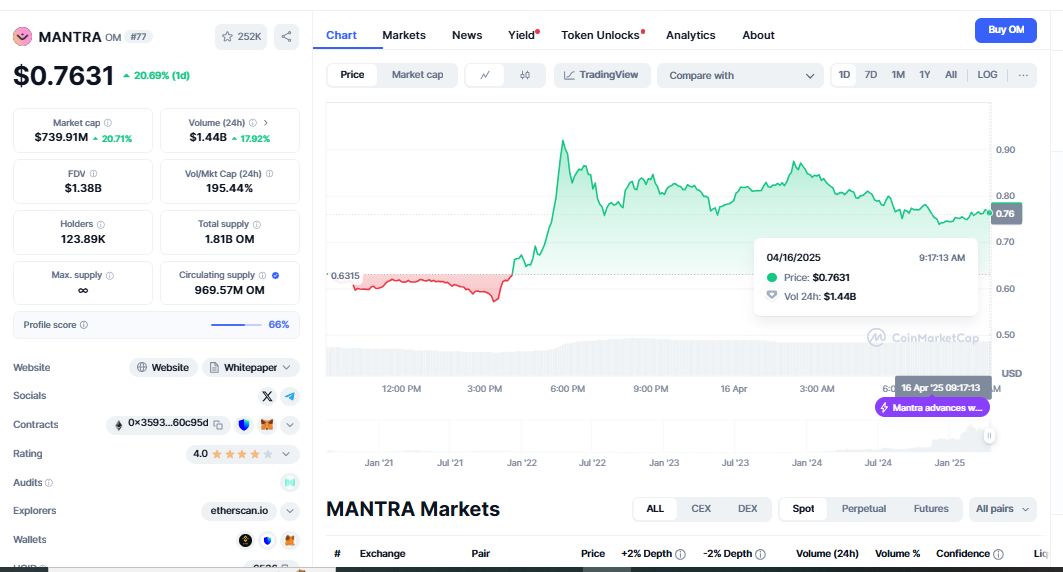This screenshot has height=572, width=1063.
Task: Open chart more options ellipsis
Action: click(x=1023, y=75)
